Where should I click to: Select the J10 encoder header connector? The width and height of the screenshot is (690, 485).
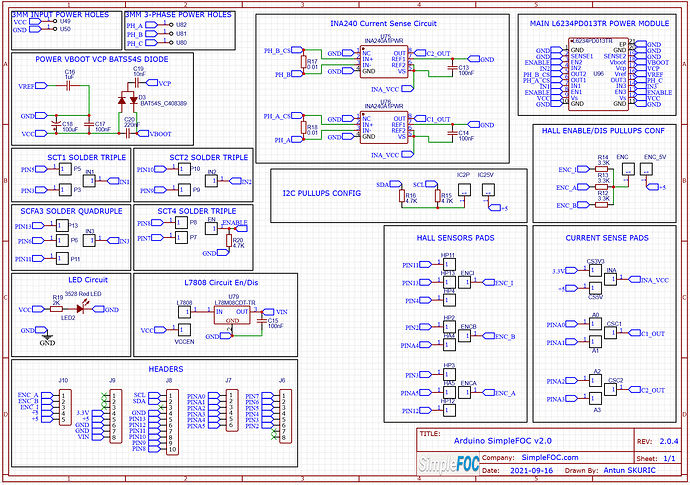point(64,408)
